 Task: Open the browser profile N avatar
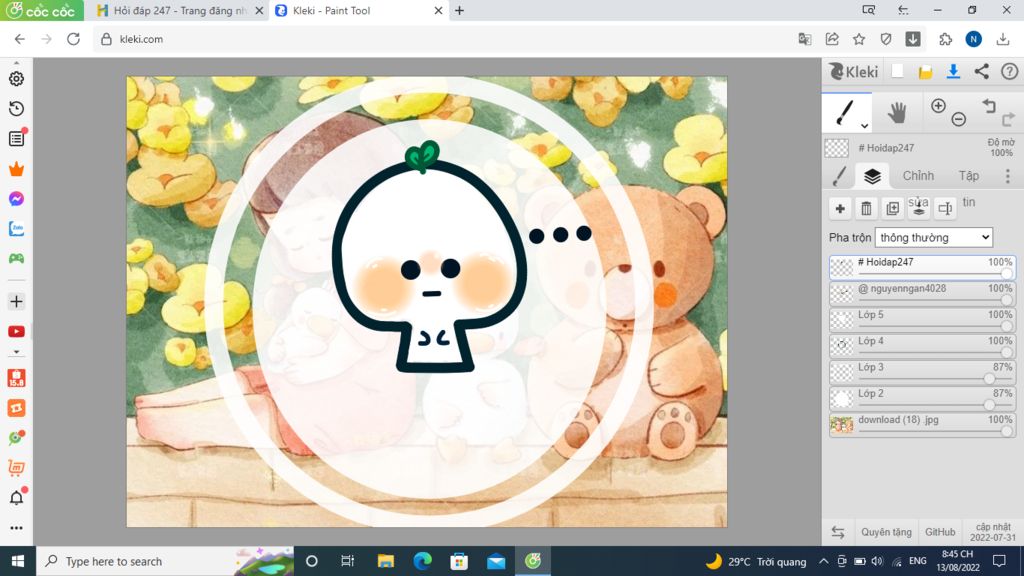(974, 39)
